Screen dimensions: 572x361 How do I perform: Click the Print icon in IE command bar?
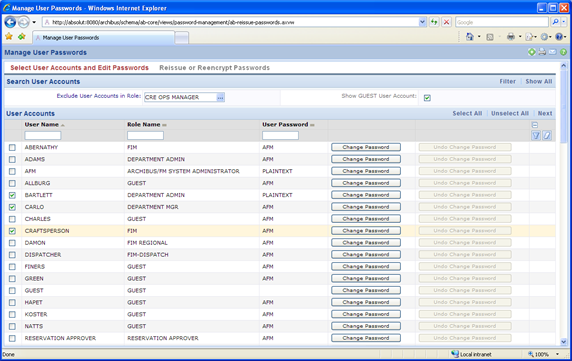click(x=511, y=37)
